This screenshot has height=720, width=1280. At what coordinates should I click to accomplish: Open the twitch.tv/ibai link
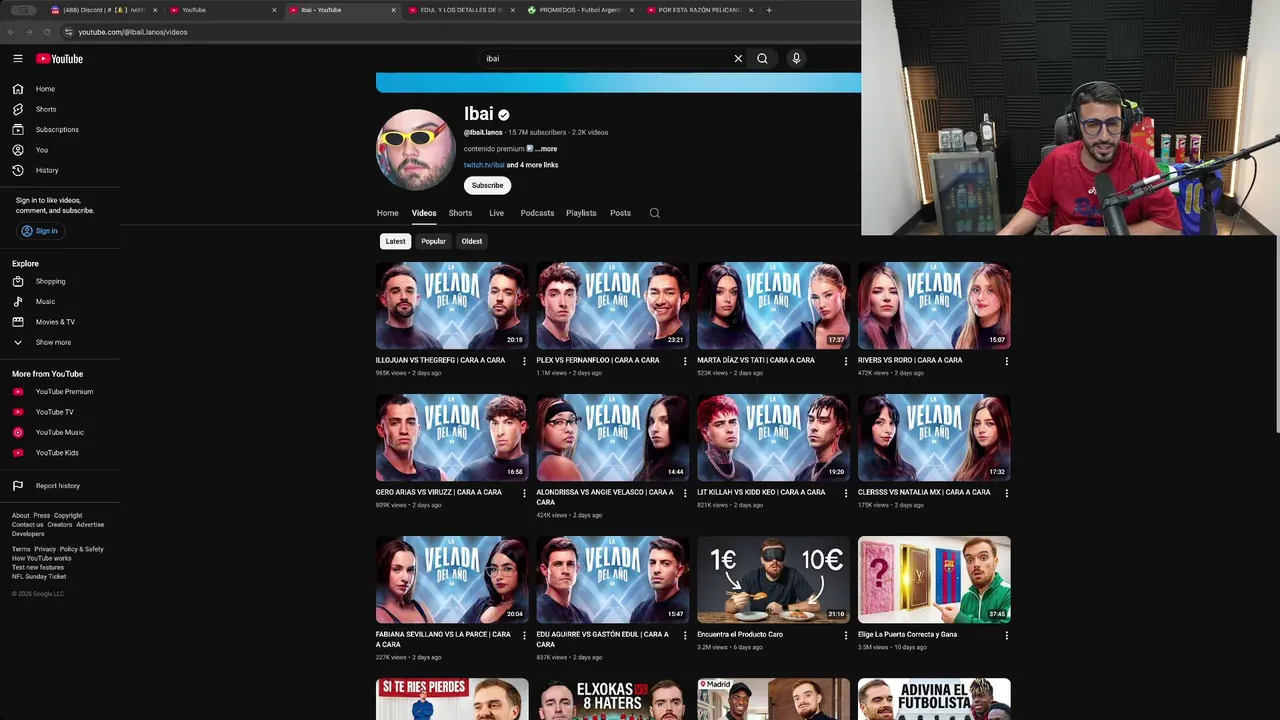pos(484,165)
